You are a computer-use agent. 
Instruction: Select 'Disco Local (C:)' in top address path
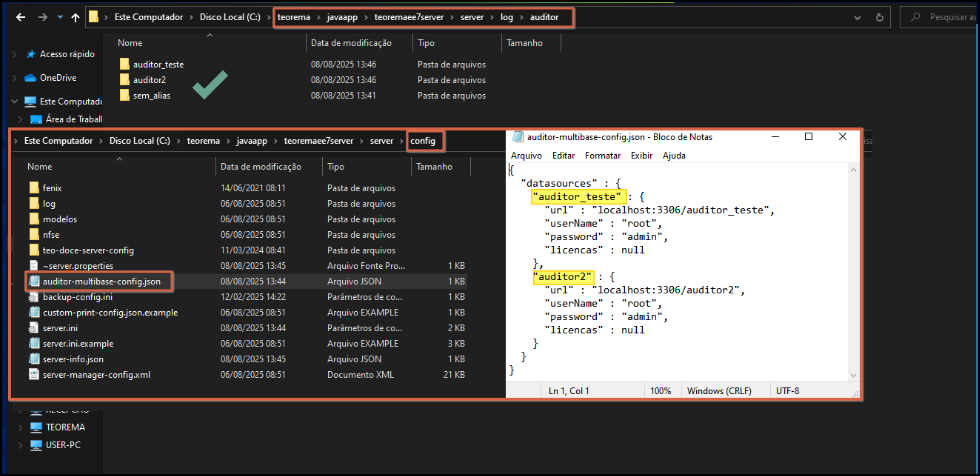point(228,17)
